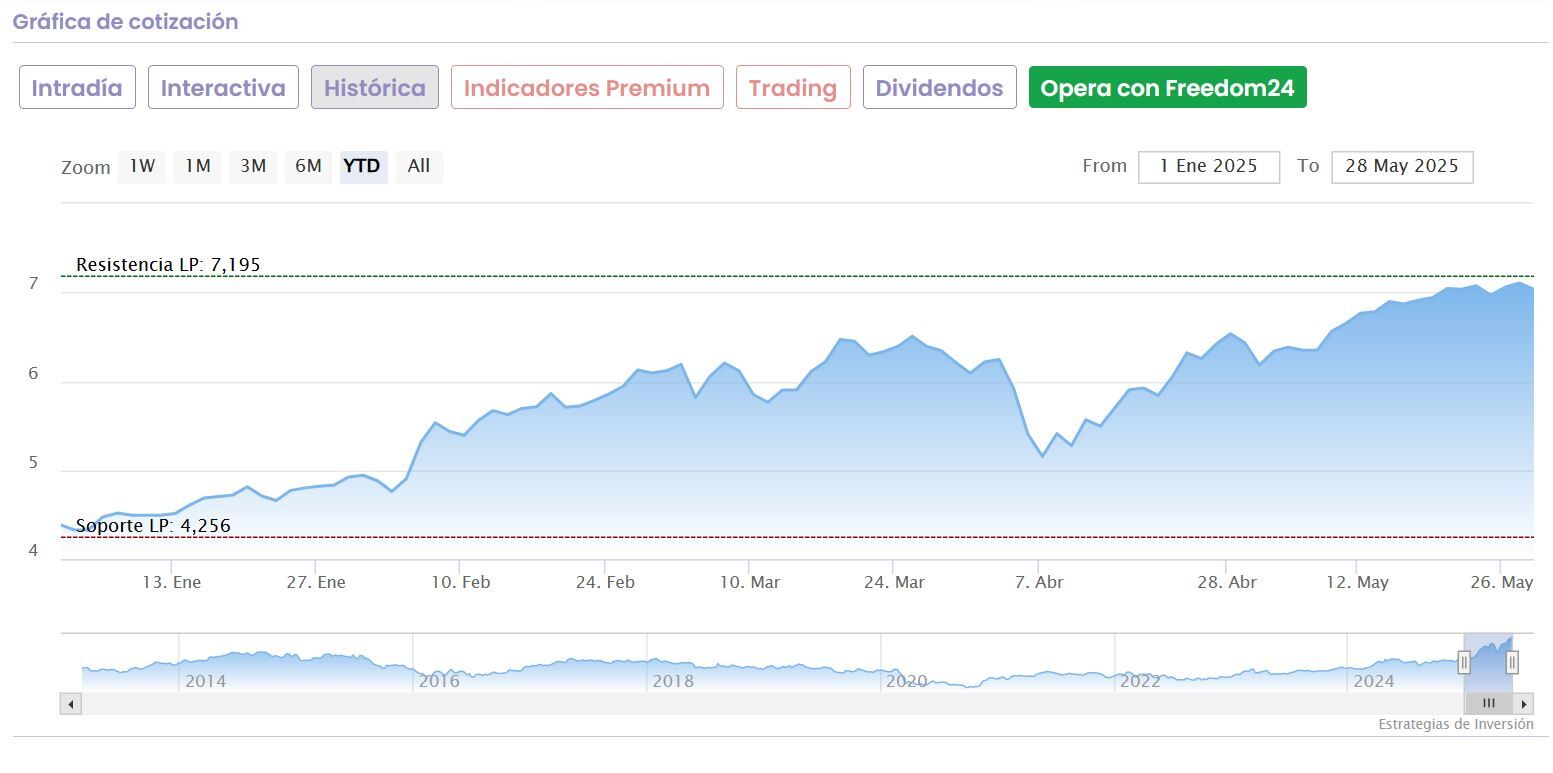Select the 1M zoom range

point(198,166)
